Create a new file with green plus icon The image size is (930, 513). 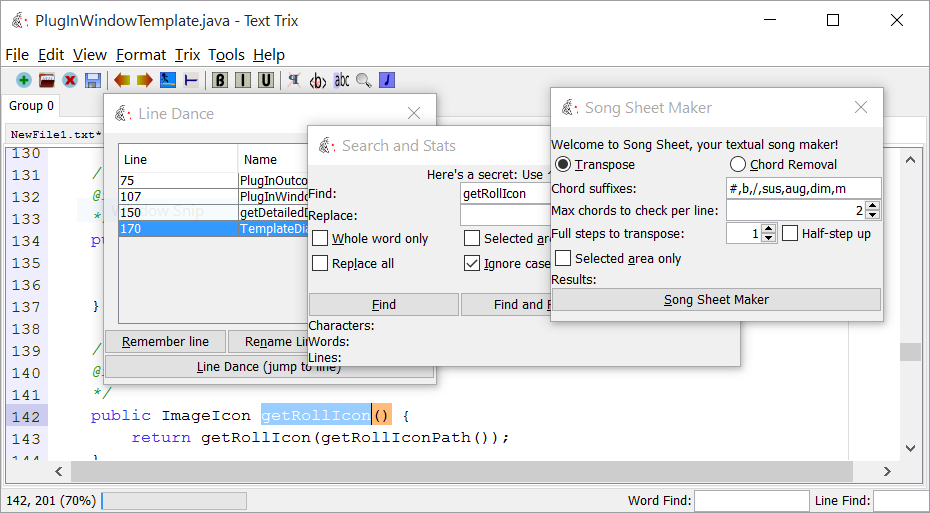click(24, 80)
